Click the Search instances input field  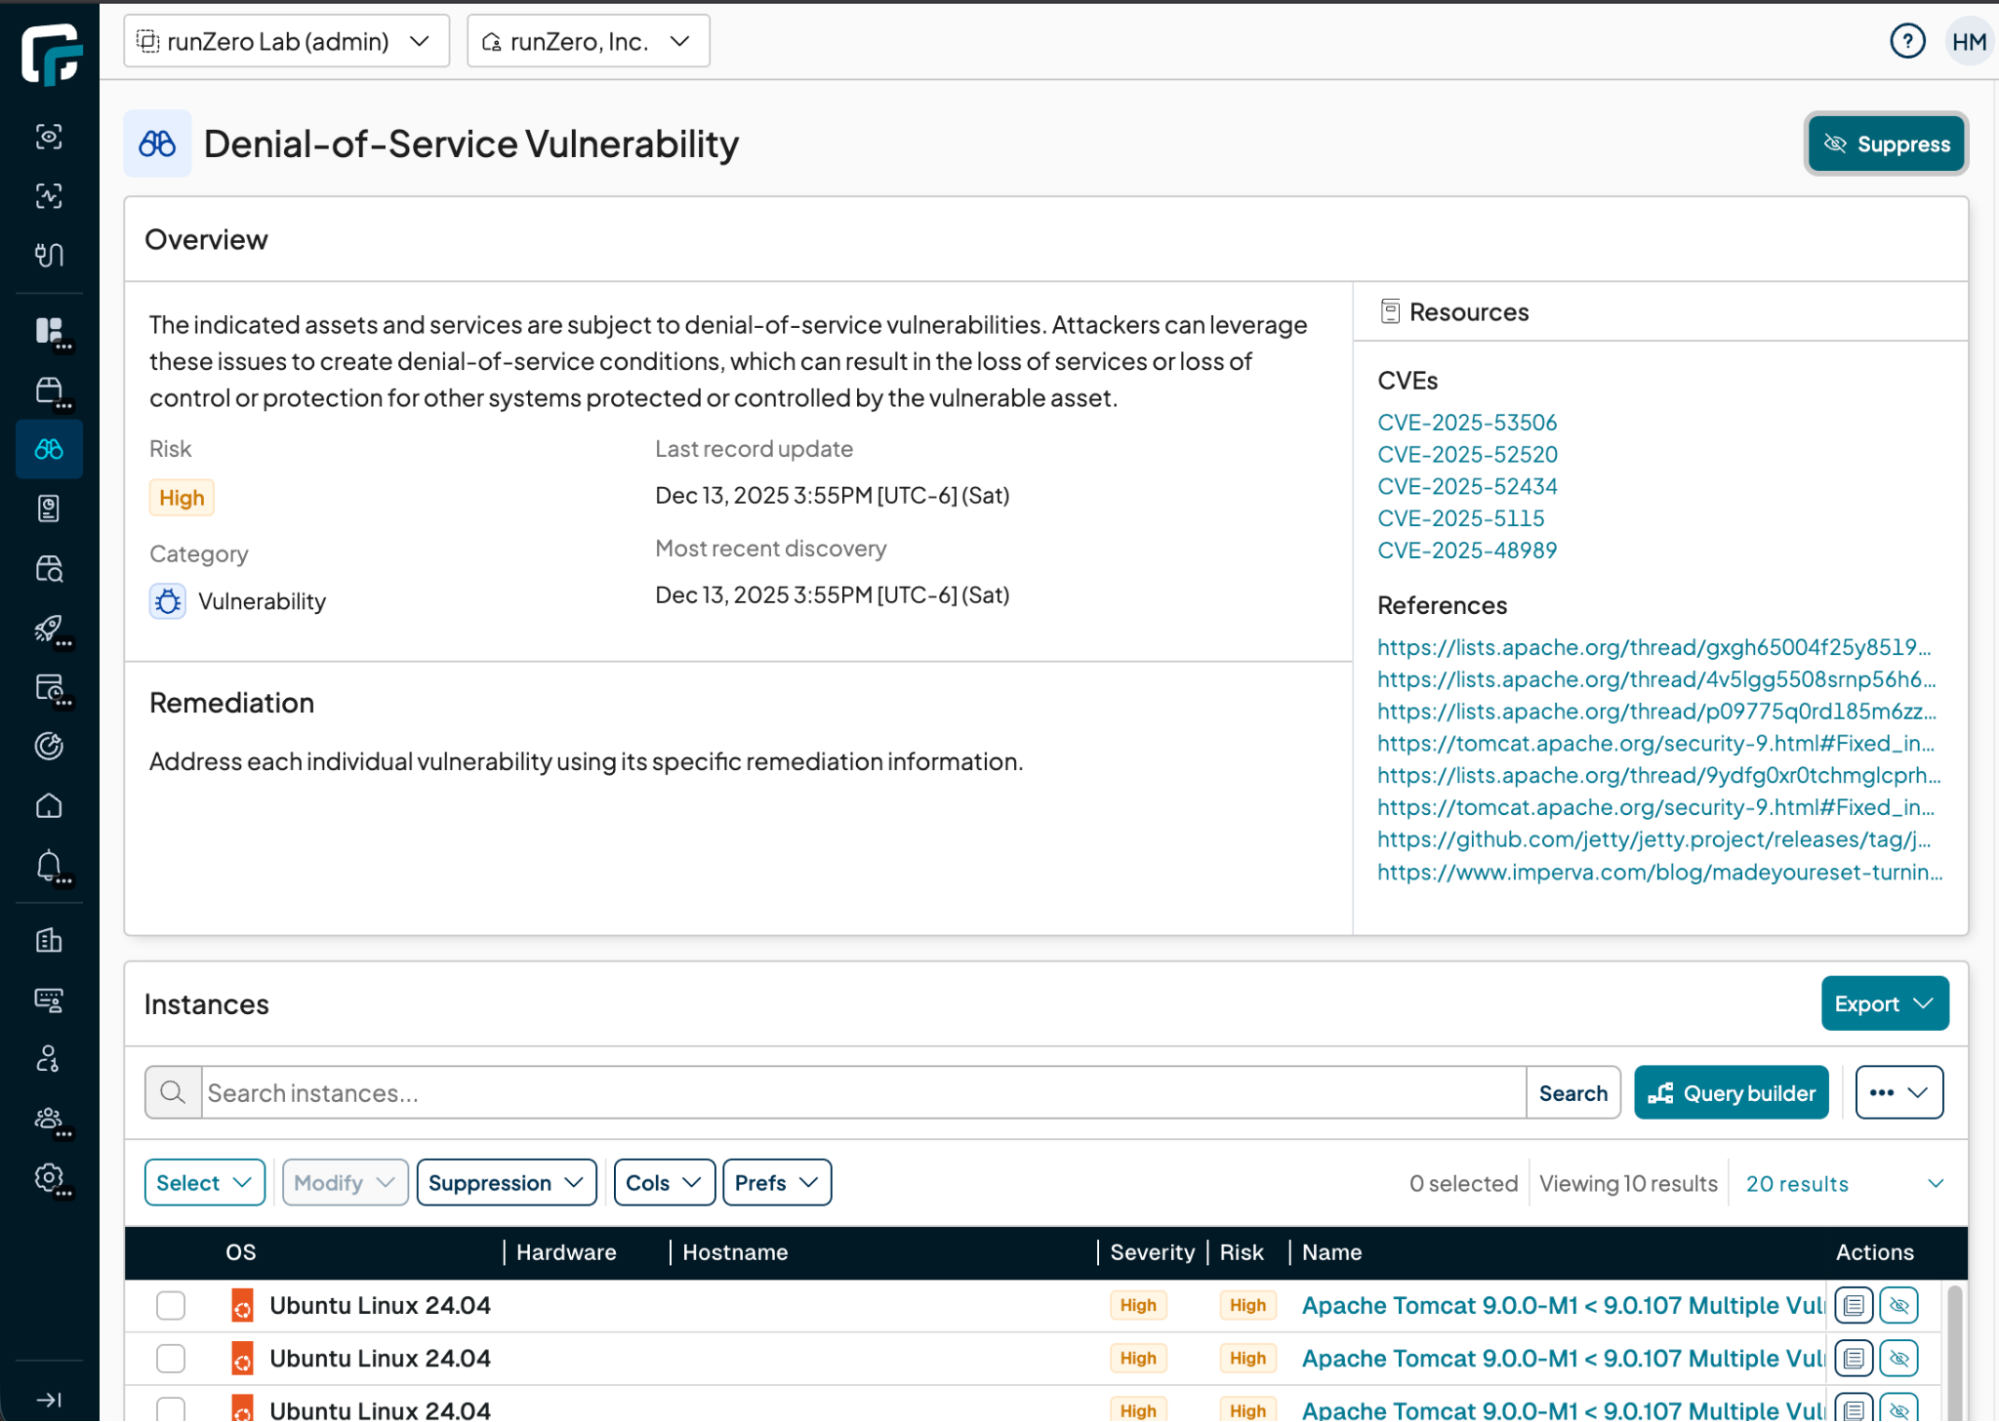coord(862,1093)
